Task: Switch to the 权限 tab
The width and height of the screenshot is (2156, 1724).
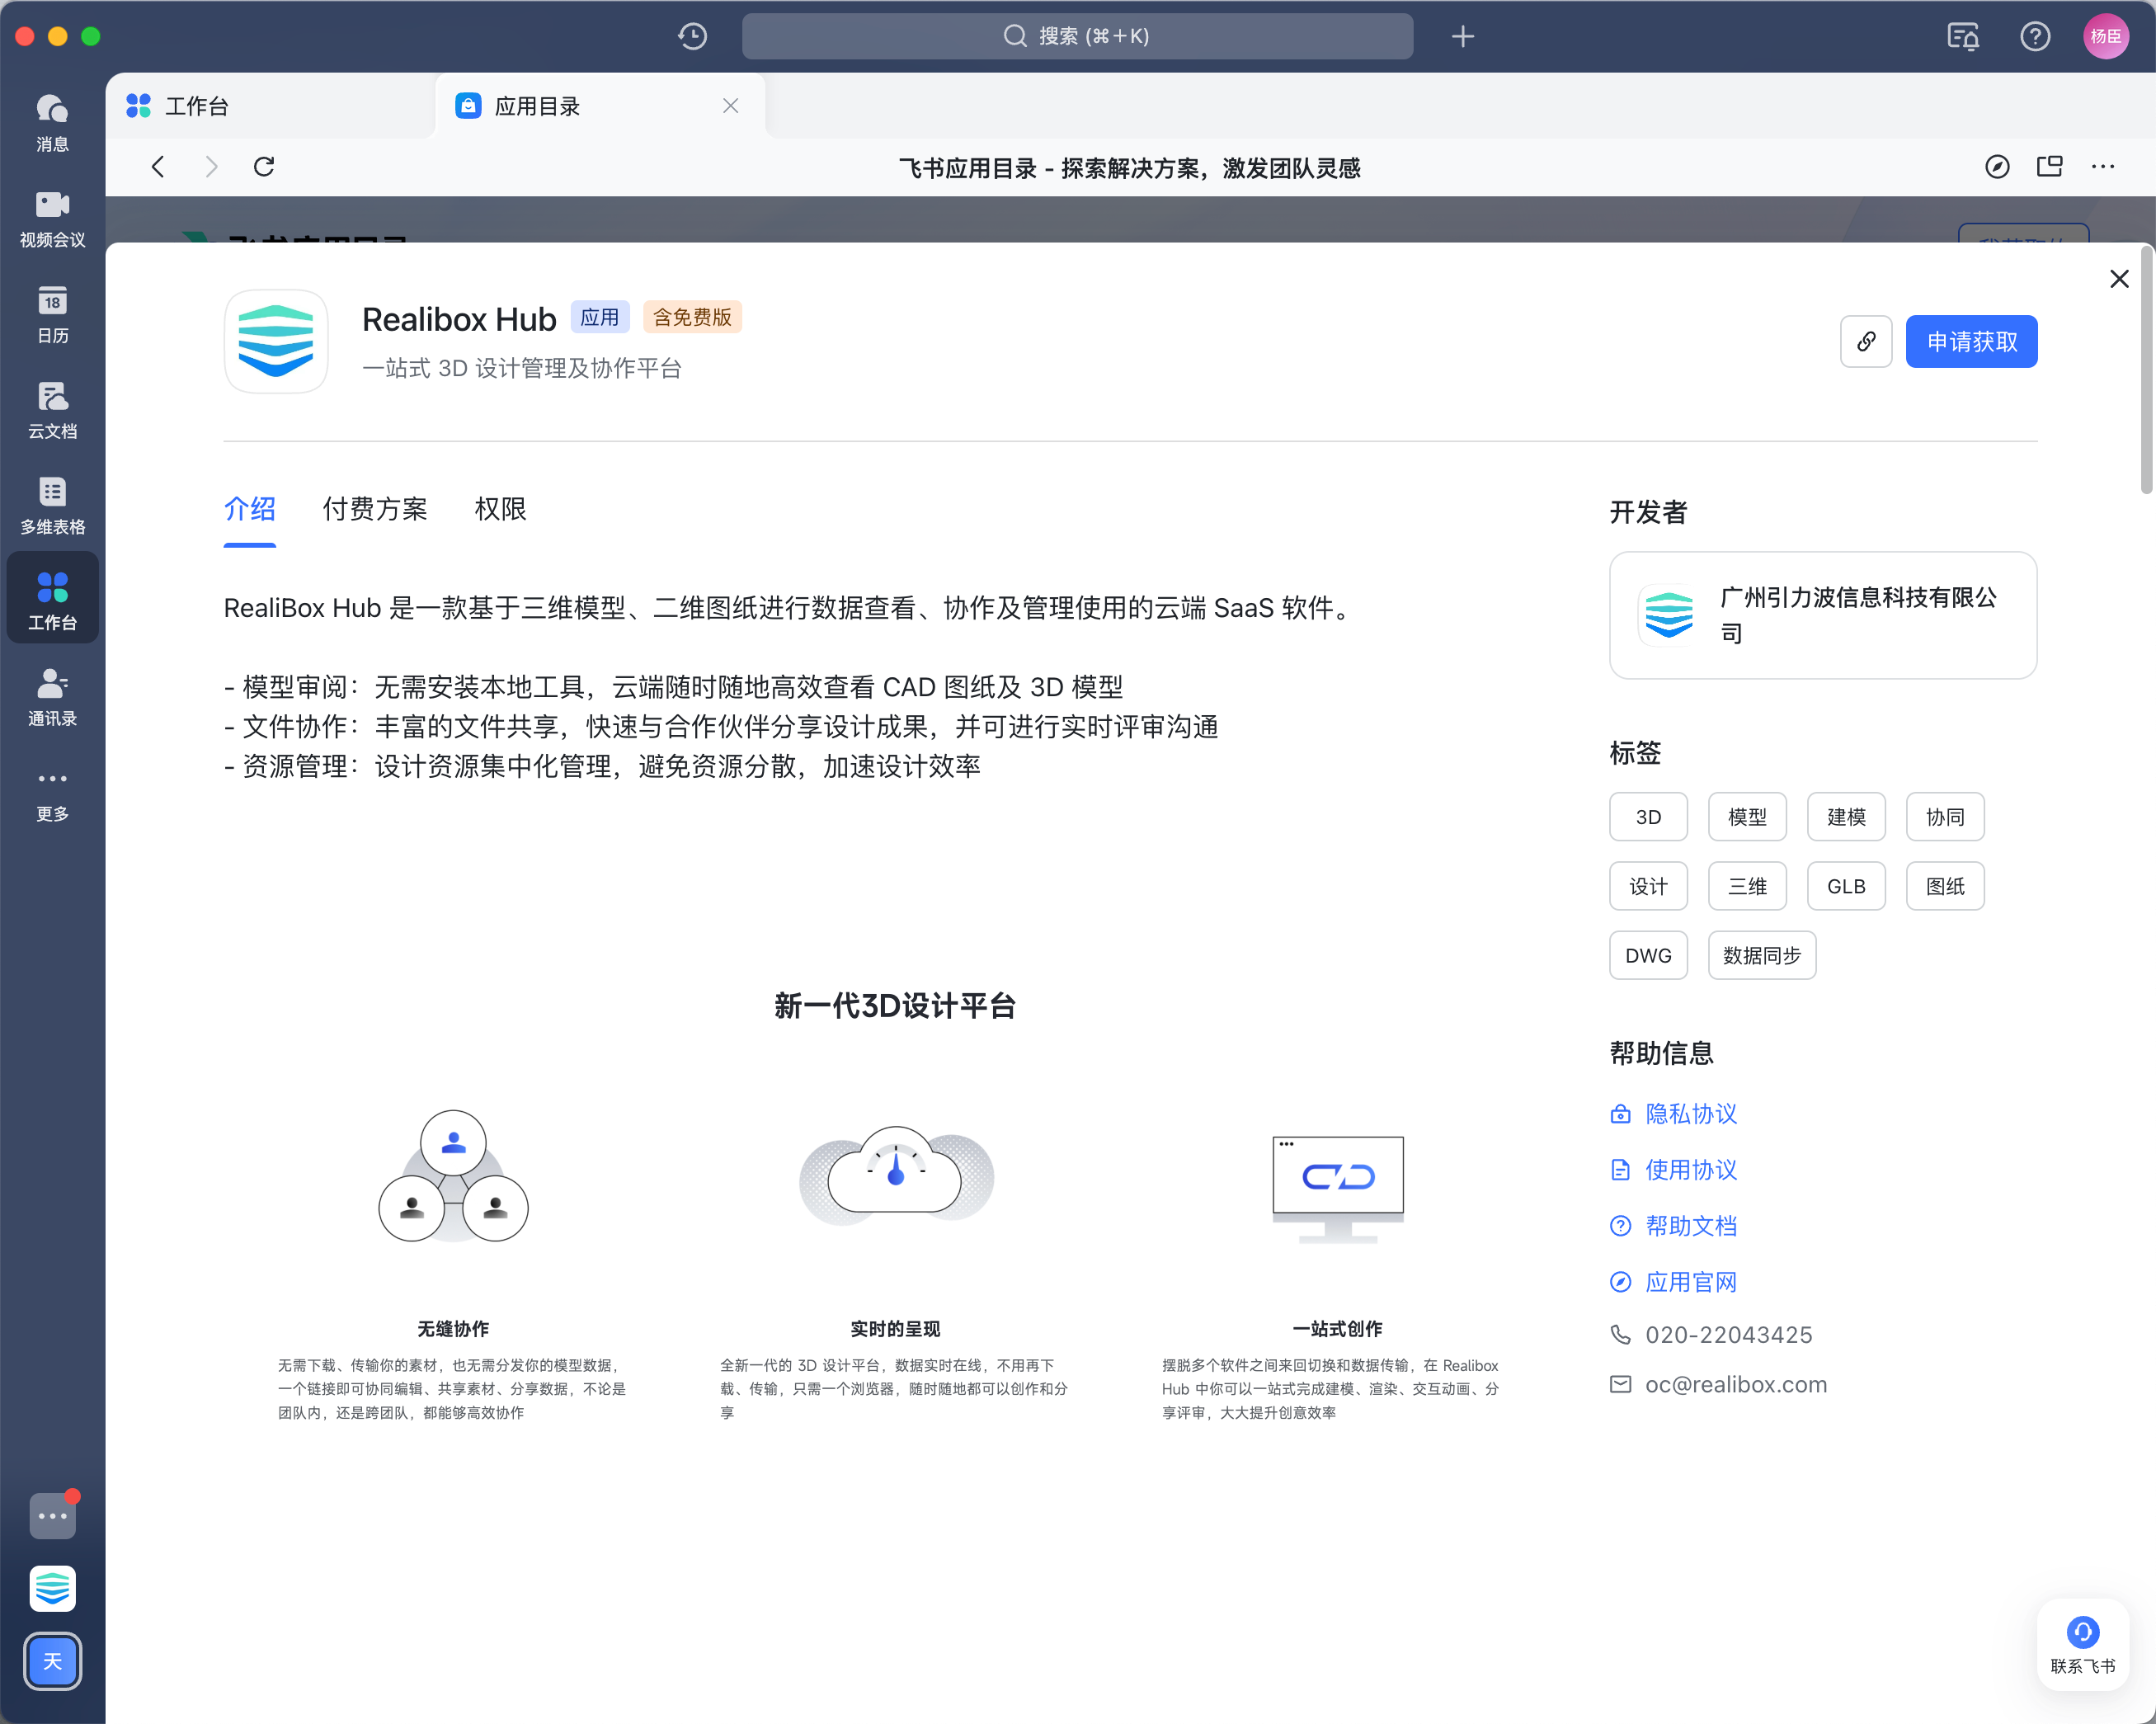Action: pyautogui.click(x=500, y=509)
